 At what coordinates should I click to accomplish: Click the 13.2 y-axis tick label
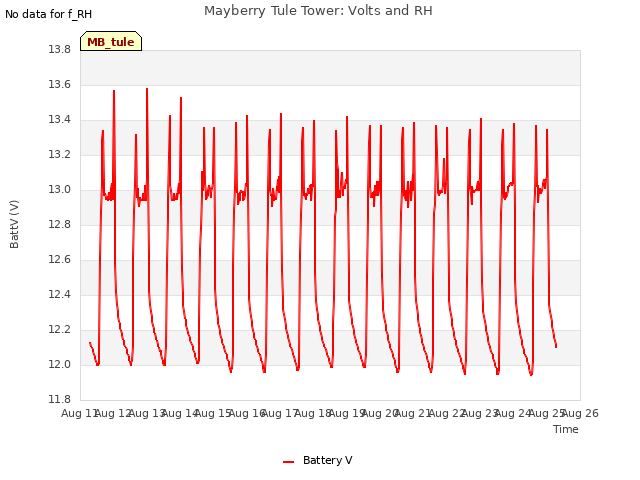tap(60, 155)
